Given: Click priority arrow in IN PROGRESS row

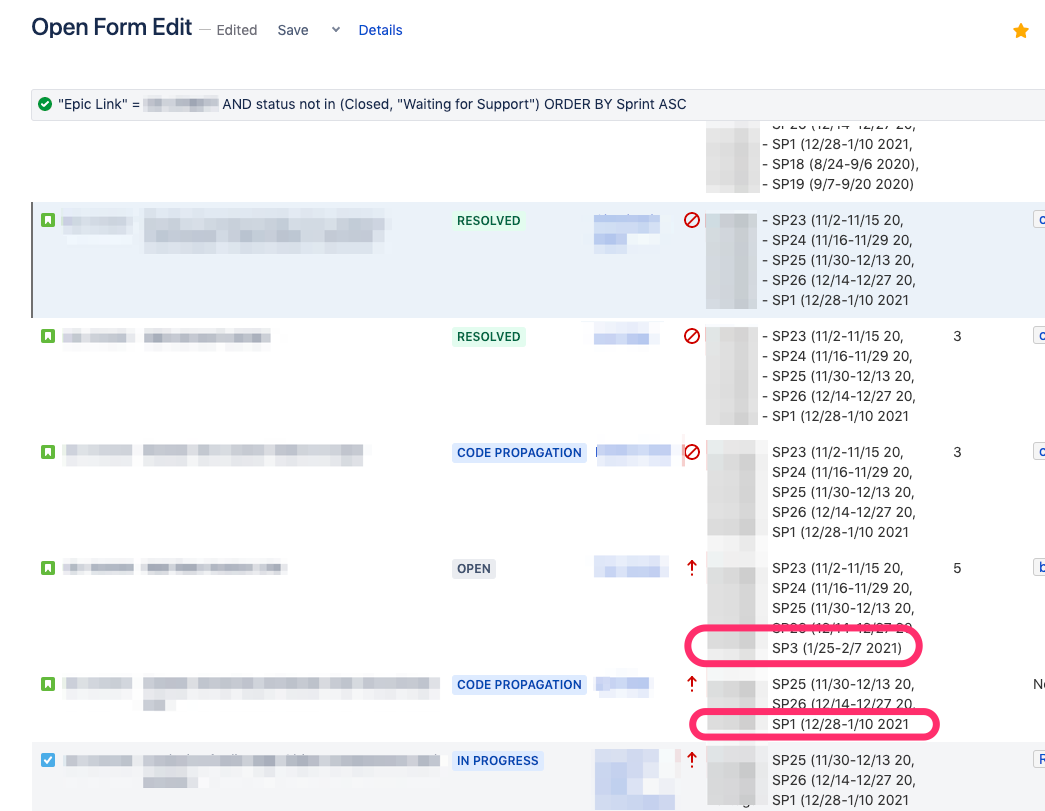Looking at the screenshot, I should tap(692, 760).
